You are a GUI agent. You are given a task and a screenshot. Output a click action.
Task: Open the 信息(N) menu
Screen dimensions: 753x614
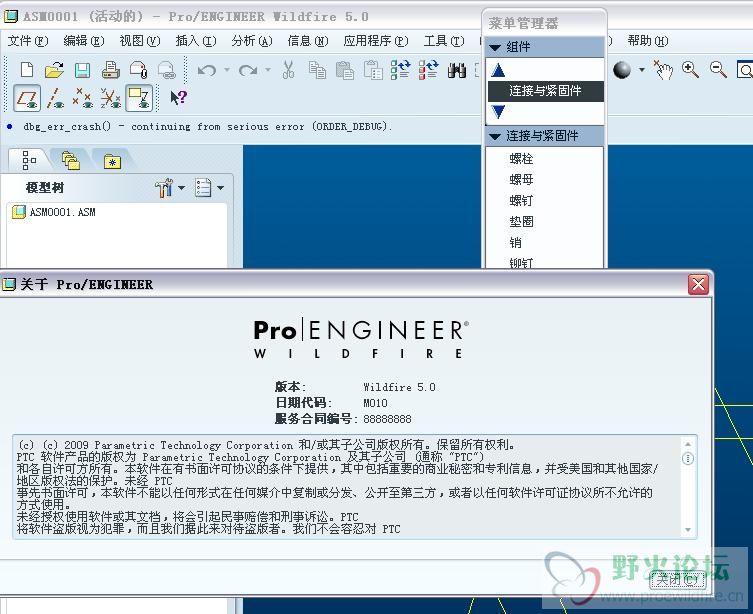pyautogui.click(x=308, y=41)
